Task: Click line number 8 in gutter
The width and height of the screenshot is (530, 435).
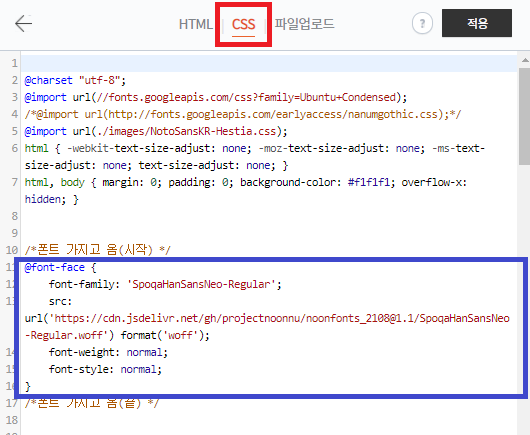Action: point(15,216)
